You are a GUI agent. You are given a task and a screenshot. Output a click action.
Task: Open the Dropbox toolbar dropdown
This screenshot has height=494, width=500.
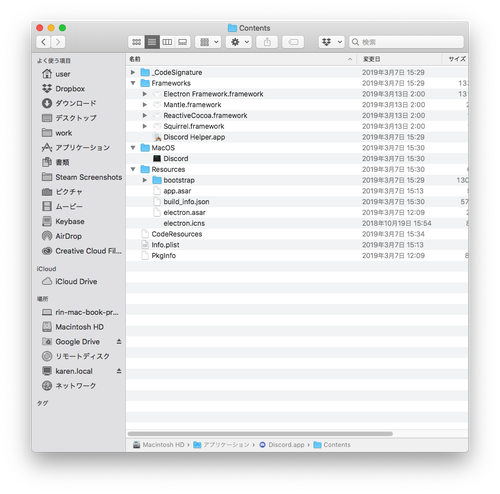point(331,42)
